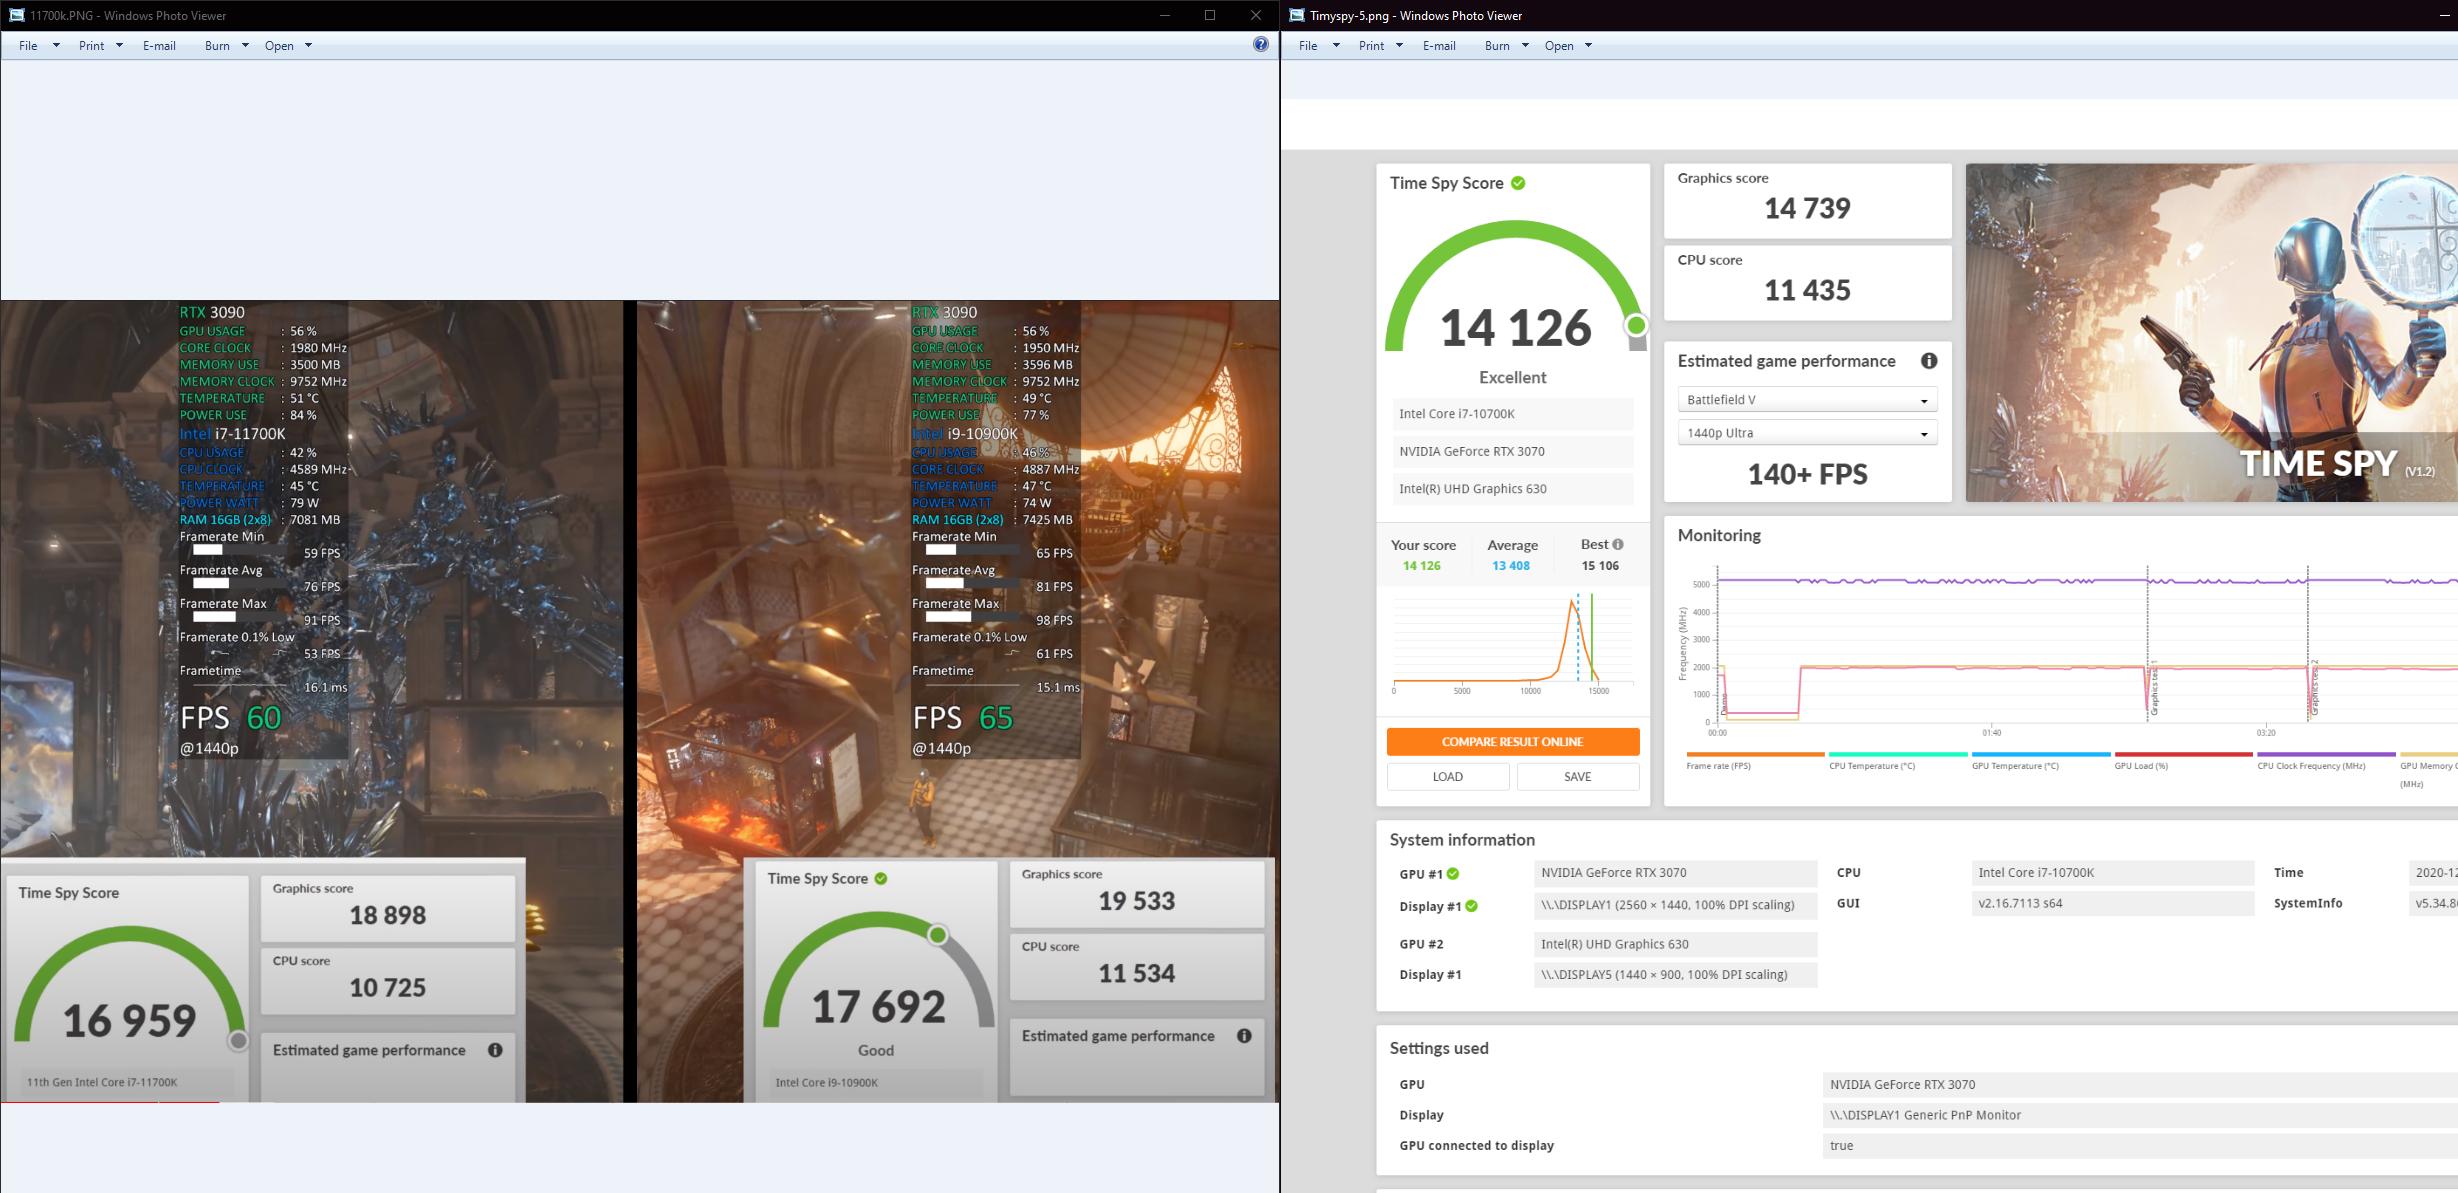Click the GUI version v2.16.7113 s64 field
2458x1193 pixels.
point(2113,904)
